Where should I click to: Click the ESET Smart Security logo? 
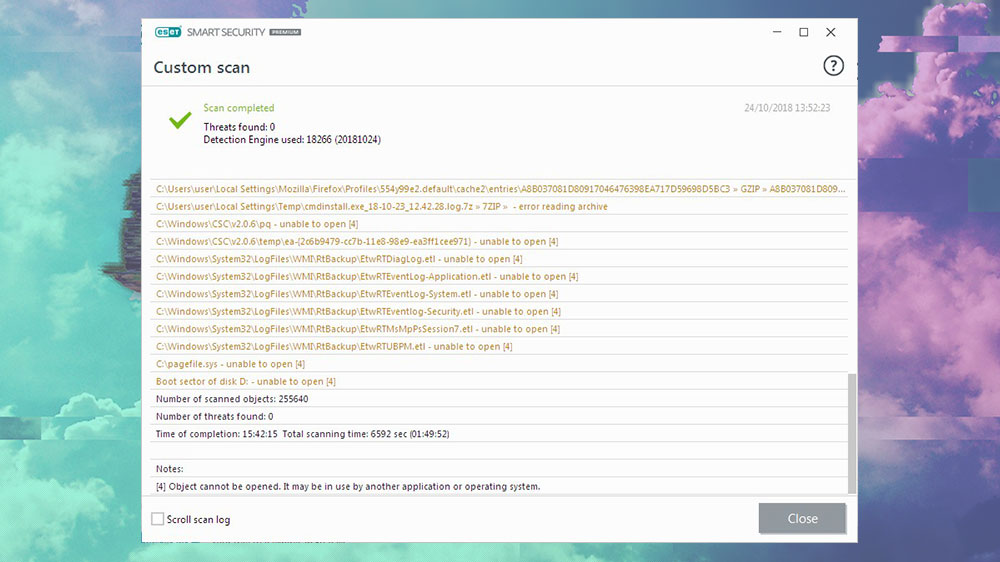pos(226,32)
